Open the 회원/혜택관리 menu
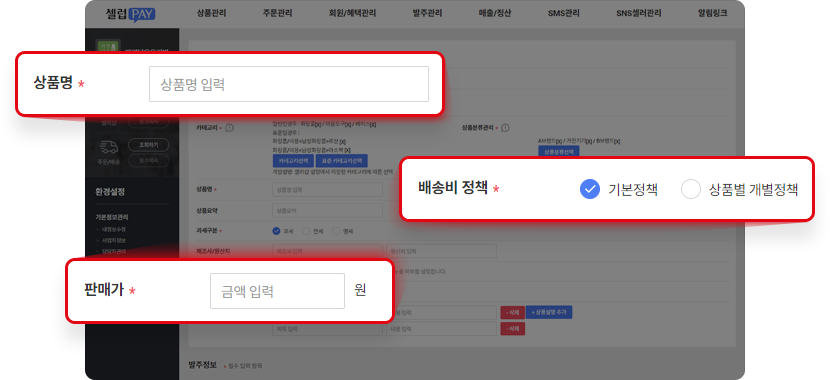This screenshot has height=380, width=830. click(352, 13)
